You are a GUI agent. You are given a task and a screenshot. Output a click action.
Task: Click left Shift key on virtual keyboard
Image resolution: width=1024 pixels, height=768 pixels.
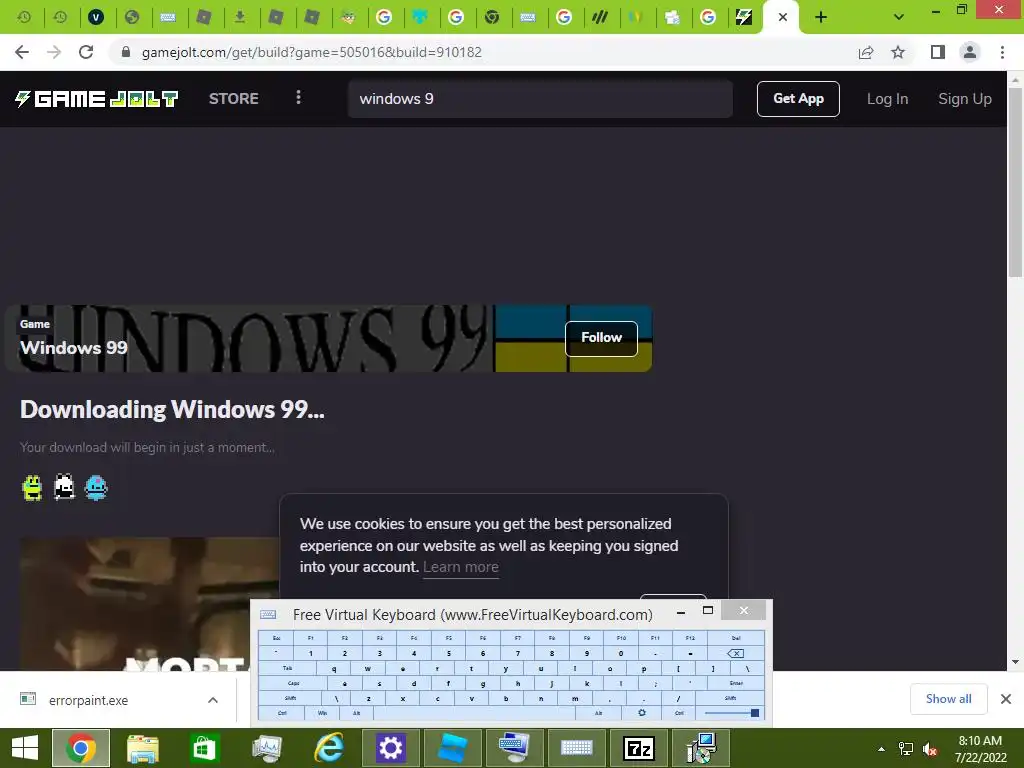[x=291, y=698]
